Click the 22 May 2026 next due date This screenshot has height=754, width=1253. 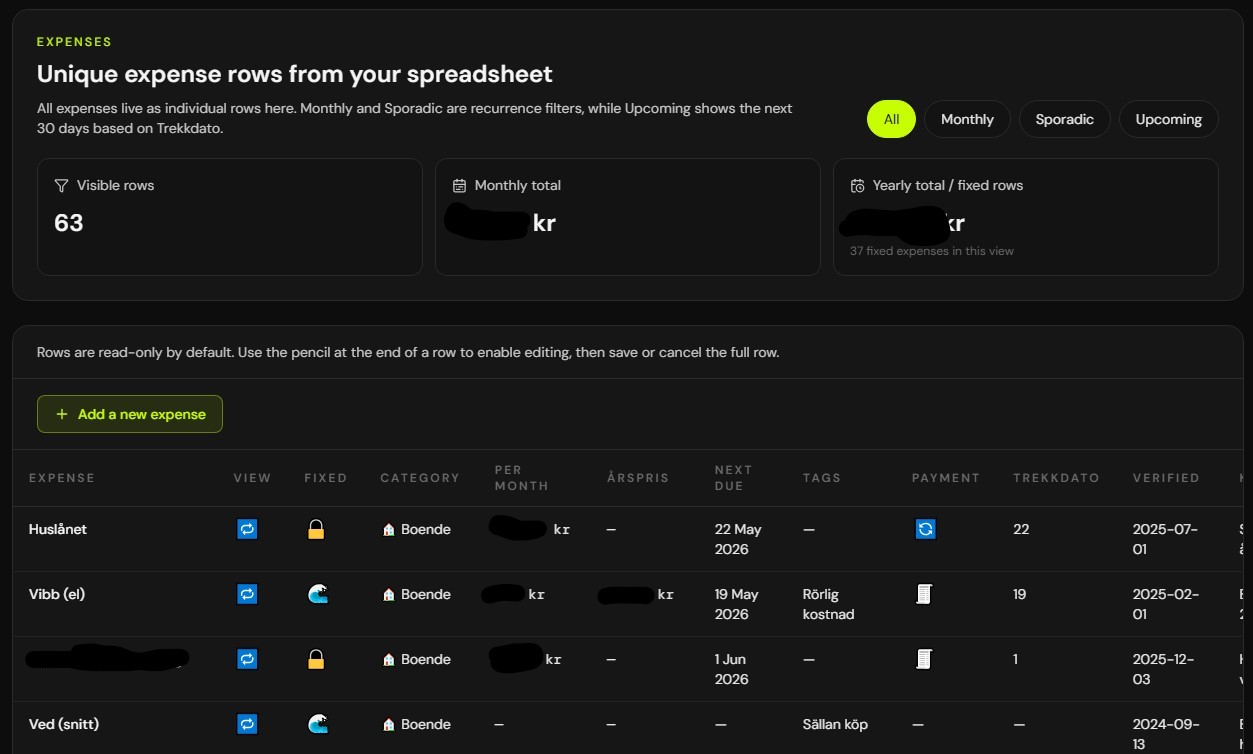tap(738, 539)
